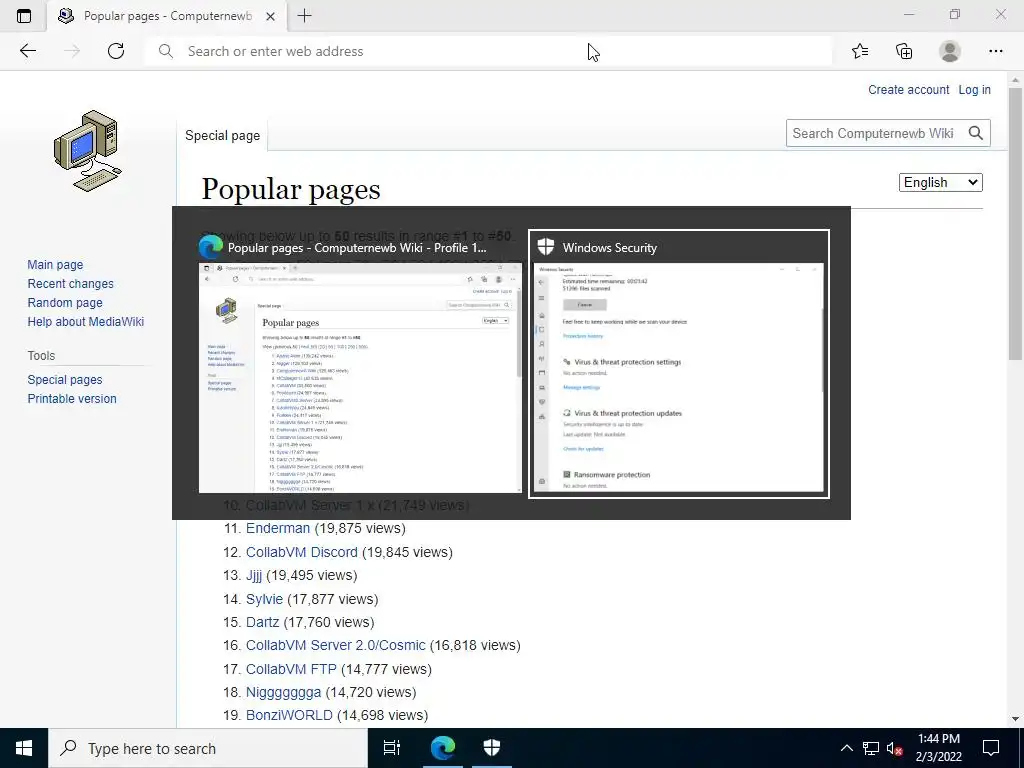Click the forward navigation arrow
The width and height of the screenshot is (1024, 768).
tap(72, 51)
